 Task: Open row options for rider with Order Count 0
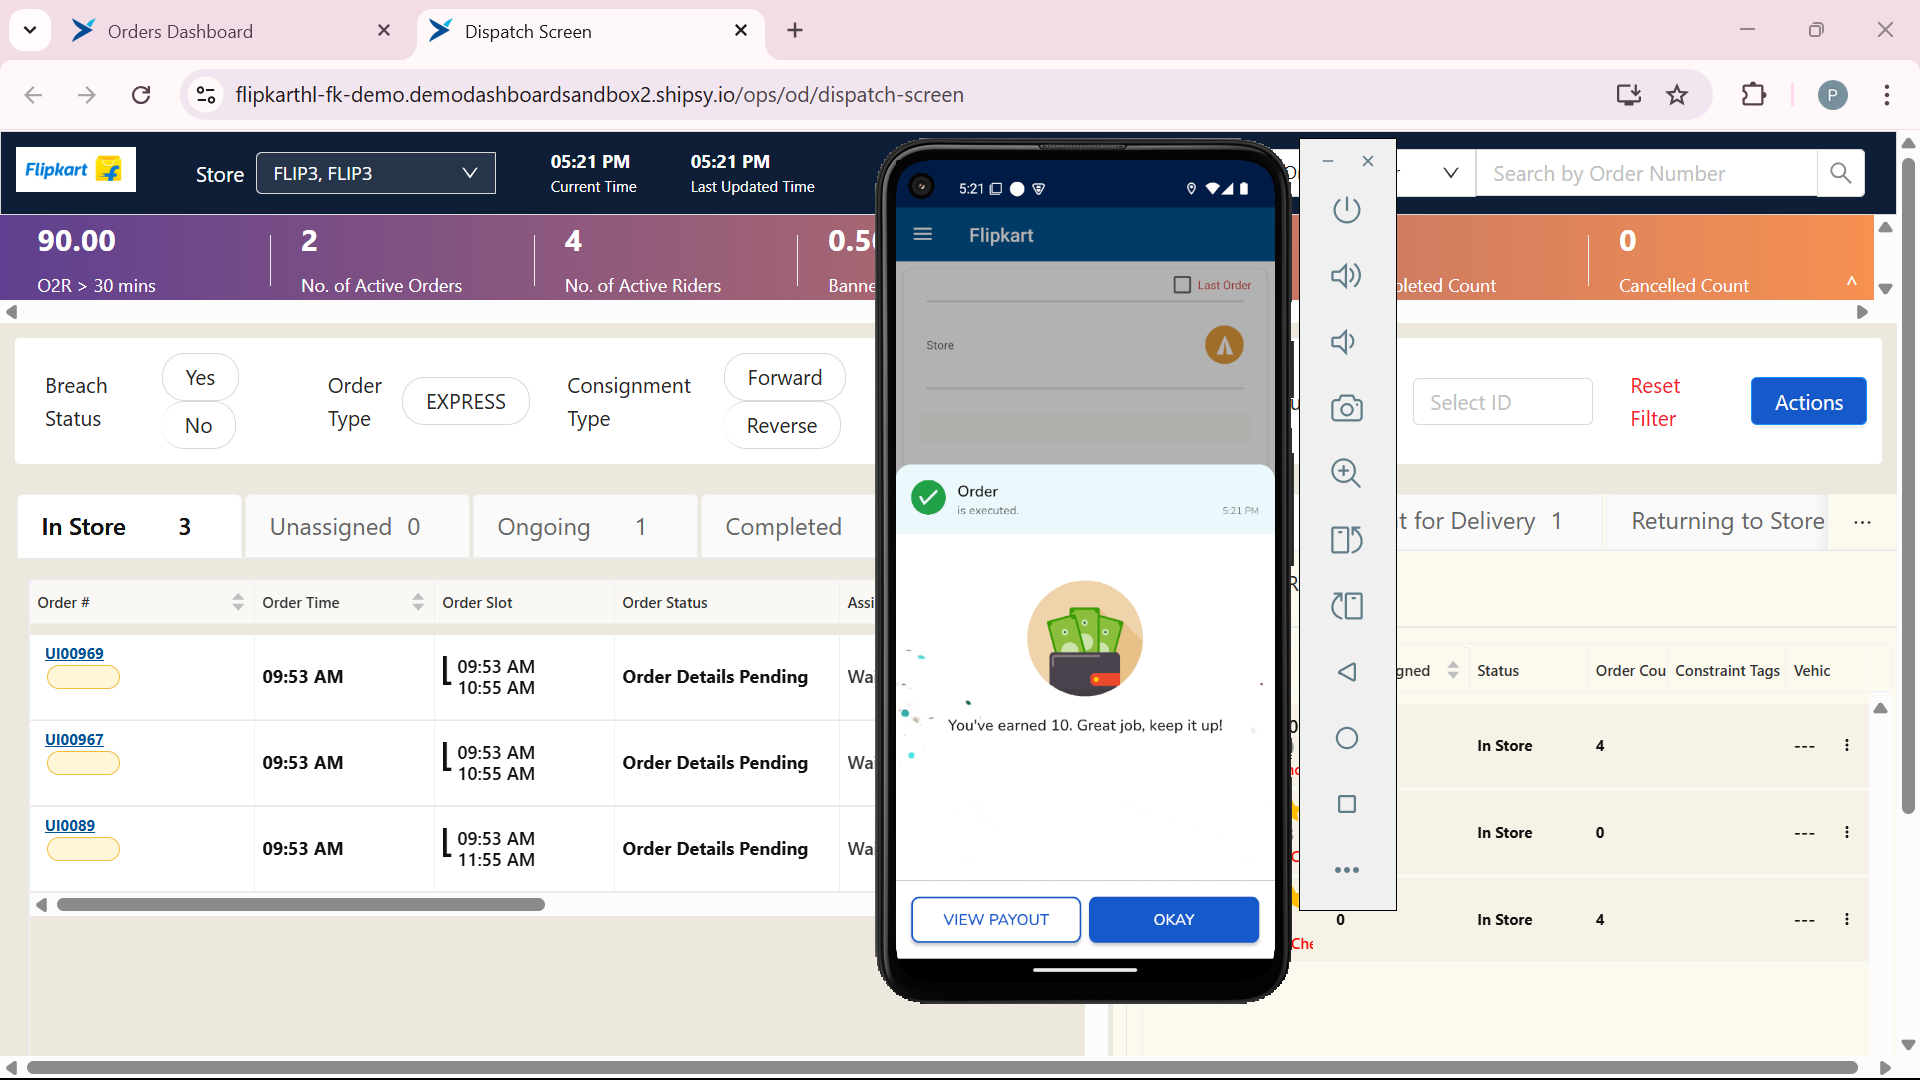[x=1847, y=832]
